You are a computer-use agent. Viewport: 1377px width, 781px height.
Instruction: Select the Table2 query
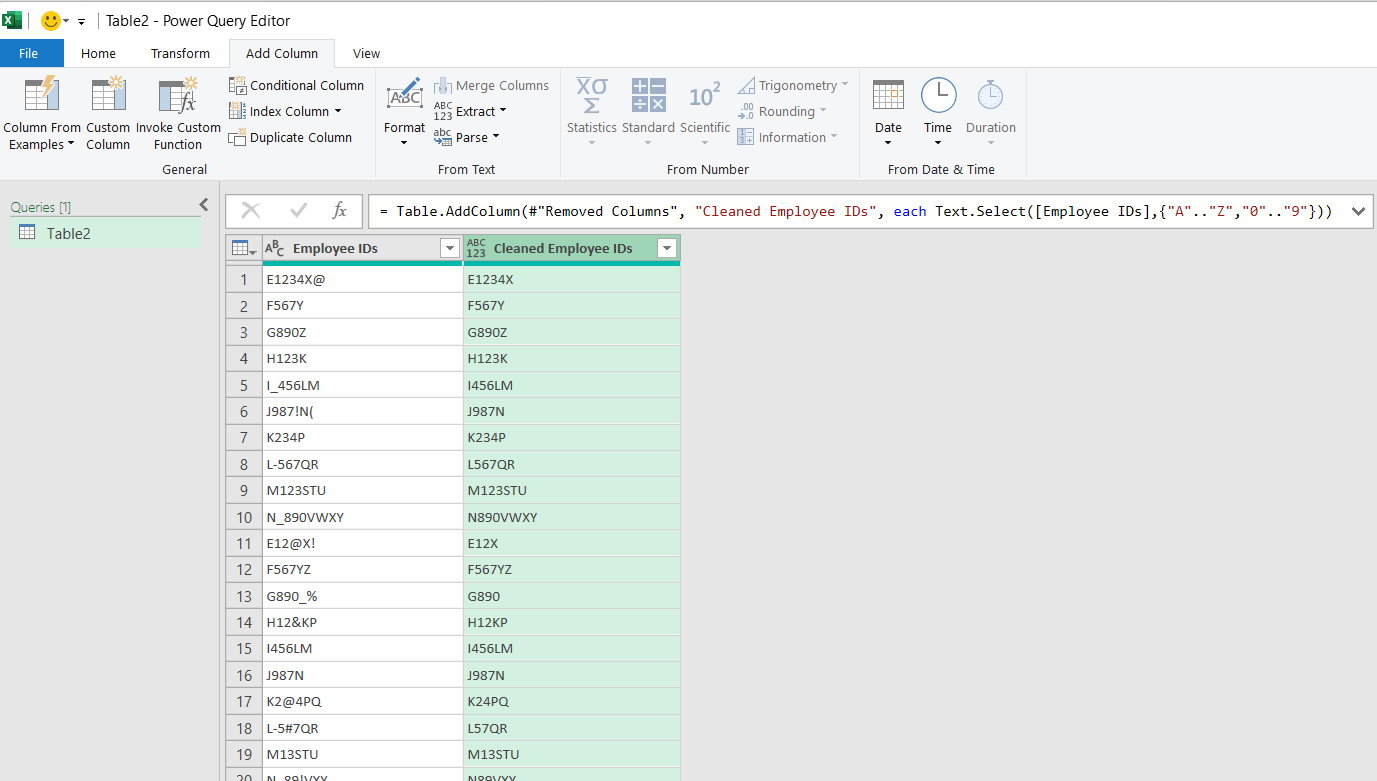click(x=105, y=233)
